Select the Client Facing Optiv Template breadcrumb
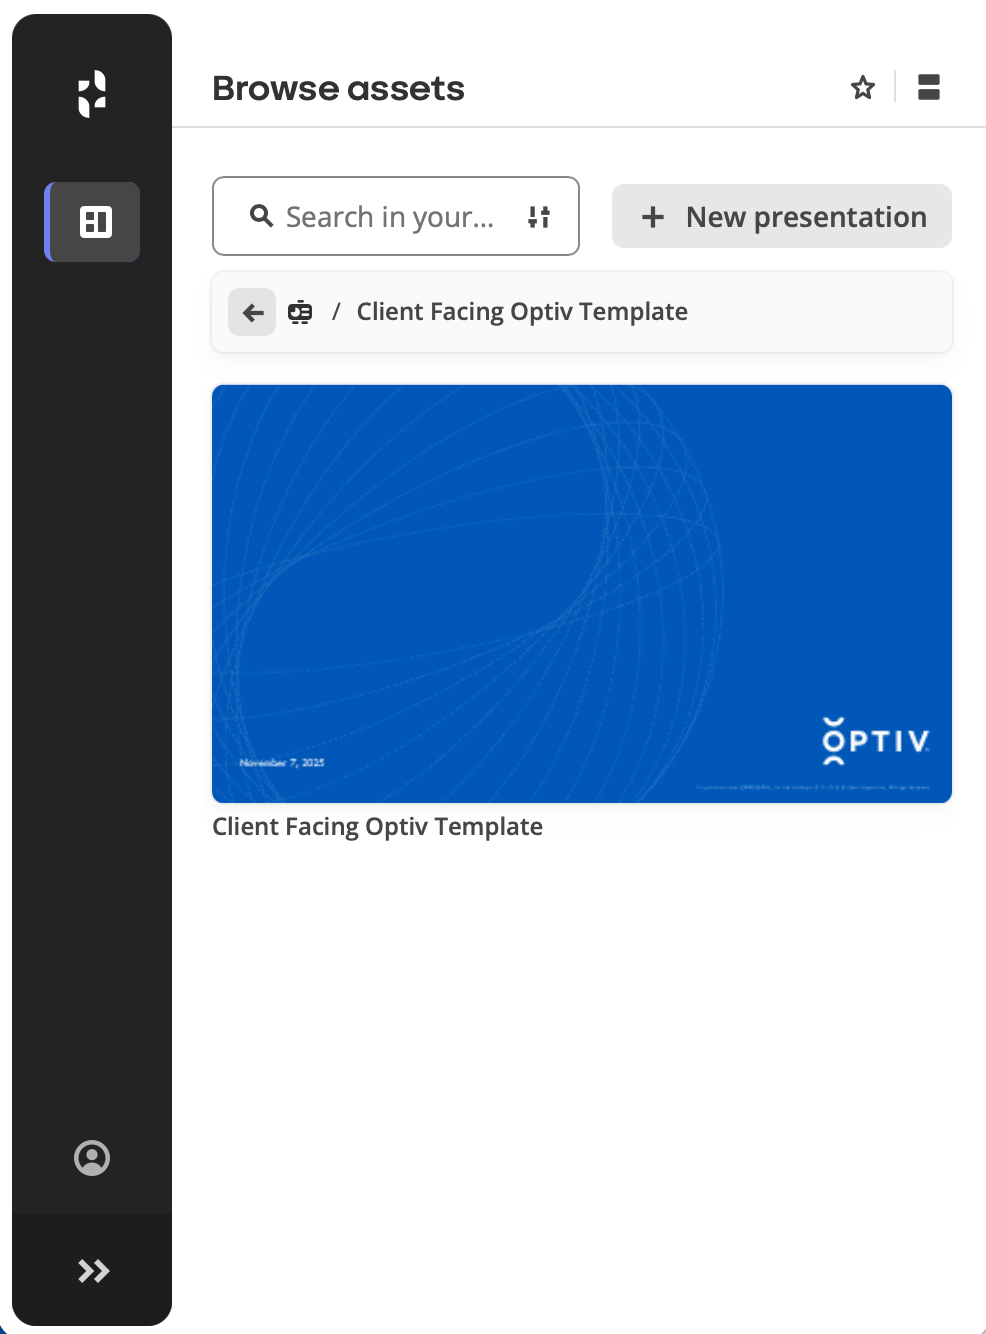986x1334 pixels. click(x=522, y=312)
